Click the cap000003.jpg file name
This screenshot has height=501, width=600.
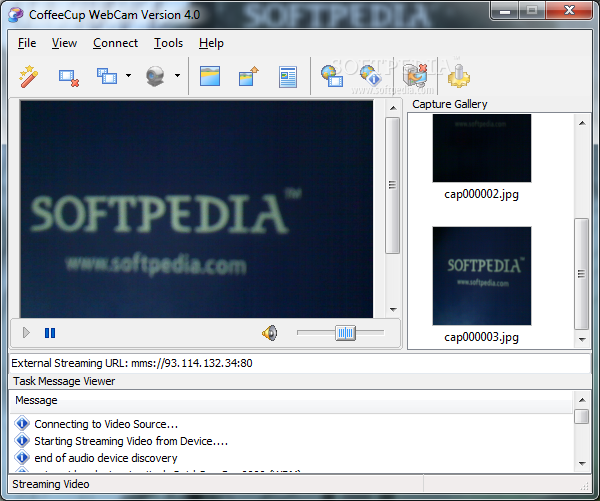481,337
